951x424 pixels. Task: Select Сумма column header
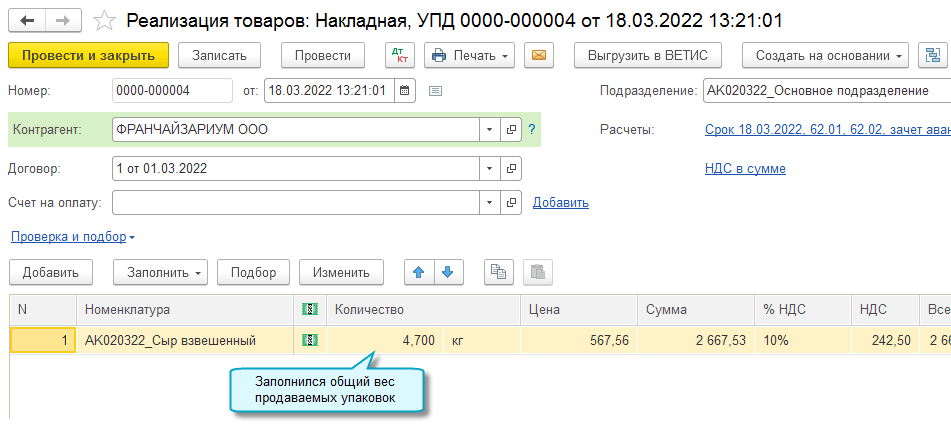click(696, 309)
